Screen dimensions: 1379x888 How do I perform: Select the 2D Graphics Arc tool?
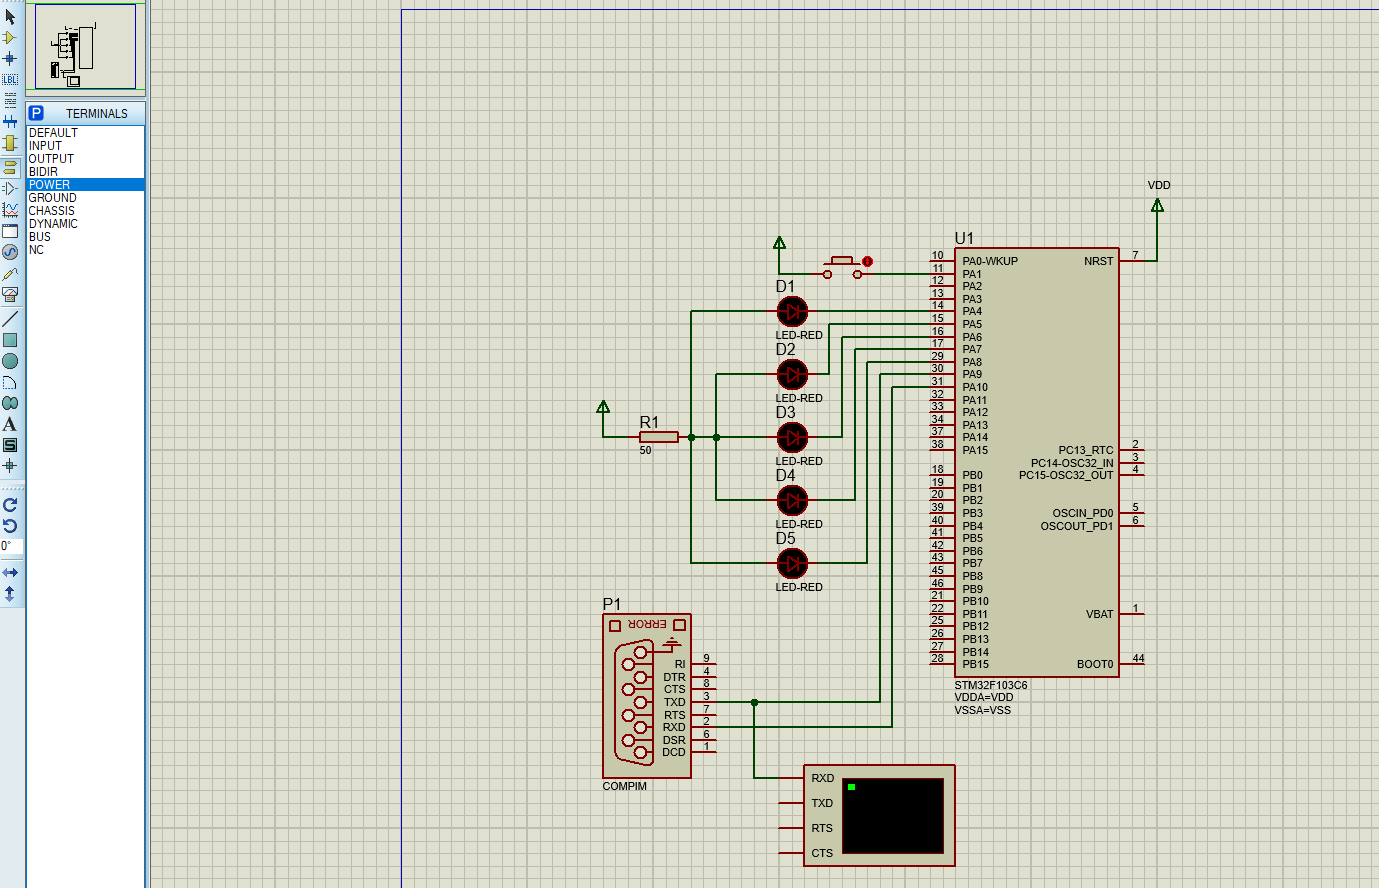pyautogui.click(x=10, y=382)
